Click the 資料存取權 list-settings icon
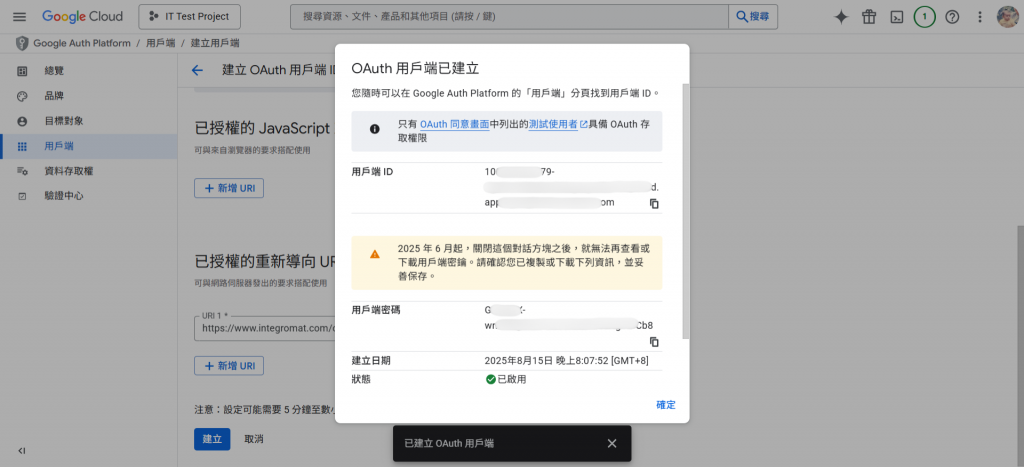Image resolution: width=1024 pixels, height=467 pixels. click(22, 171)
